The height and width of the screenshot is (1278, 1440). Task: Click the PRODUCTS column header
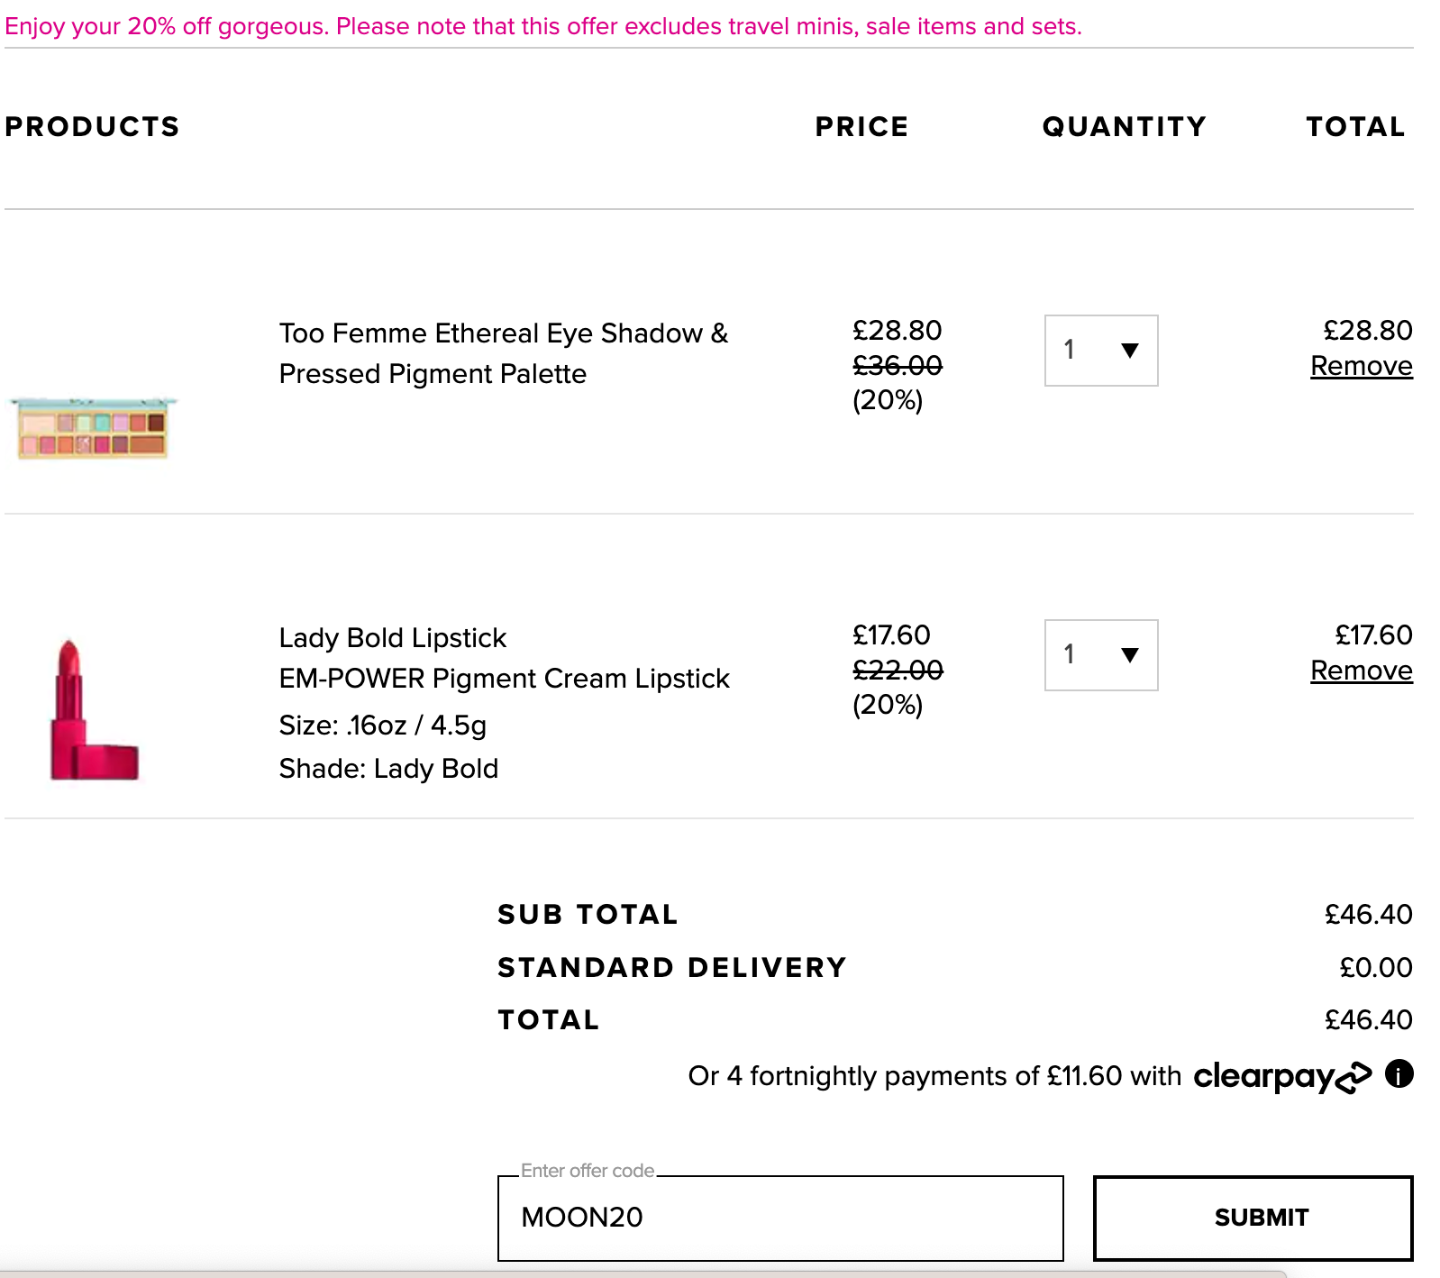point(92,127)
